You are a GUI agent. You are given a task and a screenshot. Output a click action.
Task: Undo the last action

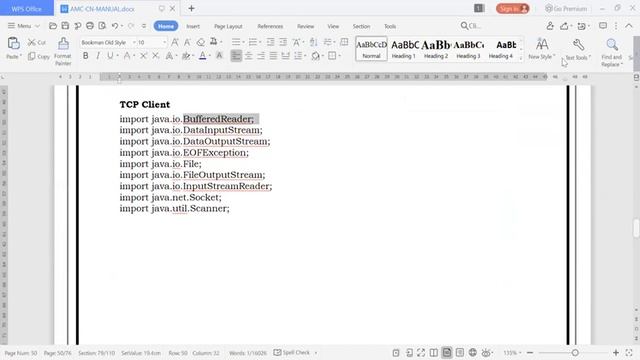115,26
